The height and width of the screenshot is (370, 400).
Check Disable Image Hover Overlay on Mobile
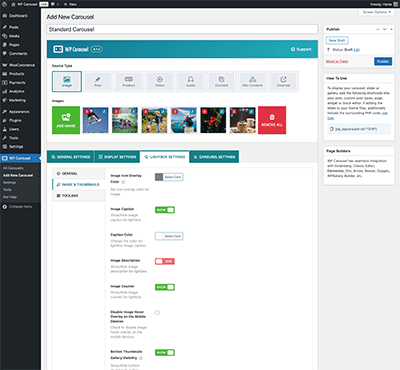tap(157, 313)
